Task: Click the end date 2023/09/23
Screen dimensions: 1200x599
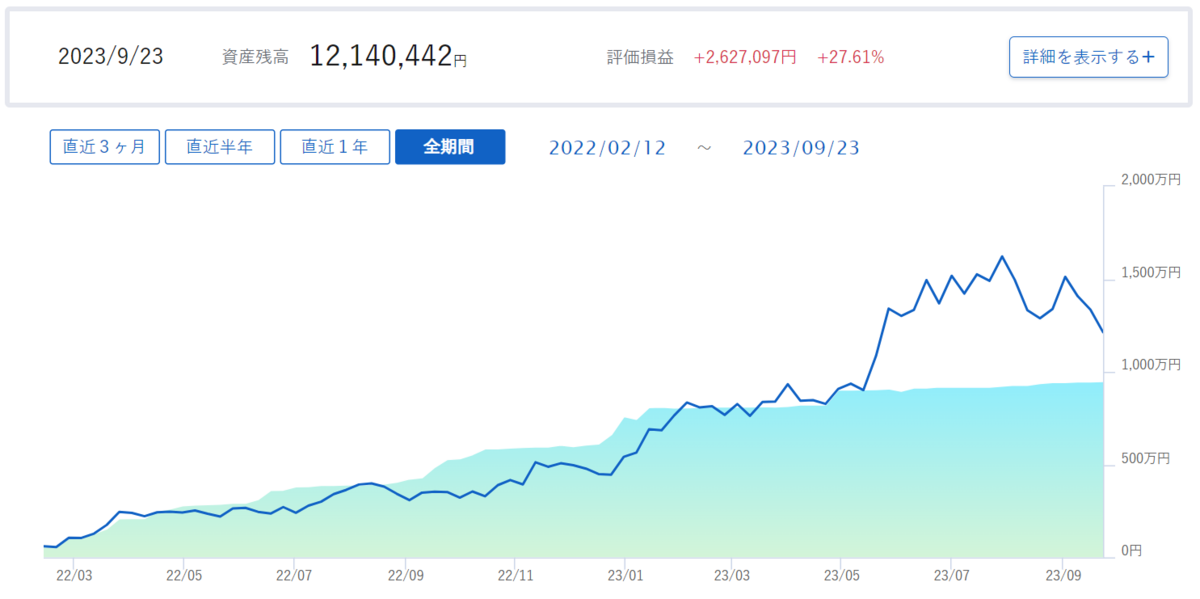Action: point(801,148)
